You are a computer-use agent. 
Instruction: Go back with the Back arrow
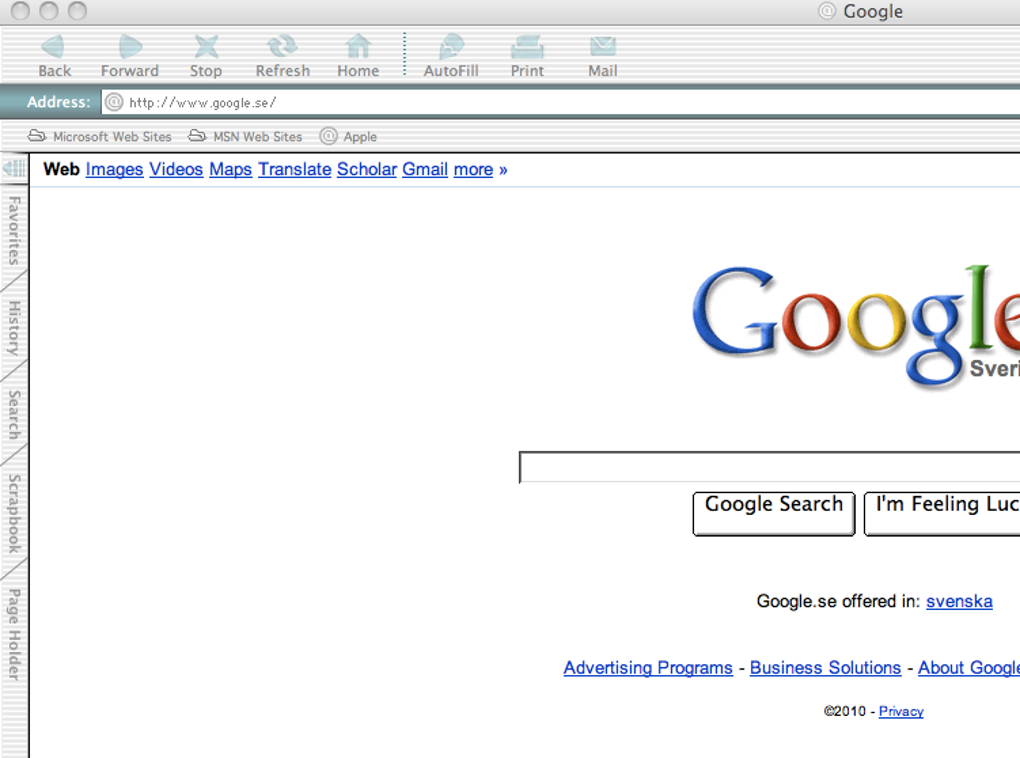54,56
